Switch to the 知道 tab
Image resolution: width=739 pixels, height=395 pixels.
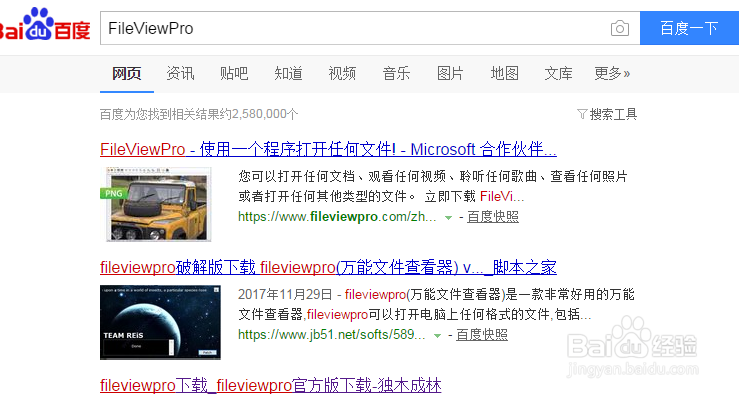pyautogui.click(x=288, y=74)
